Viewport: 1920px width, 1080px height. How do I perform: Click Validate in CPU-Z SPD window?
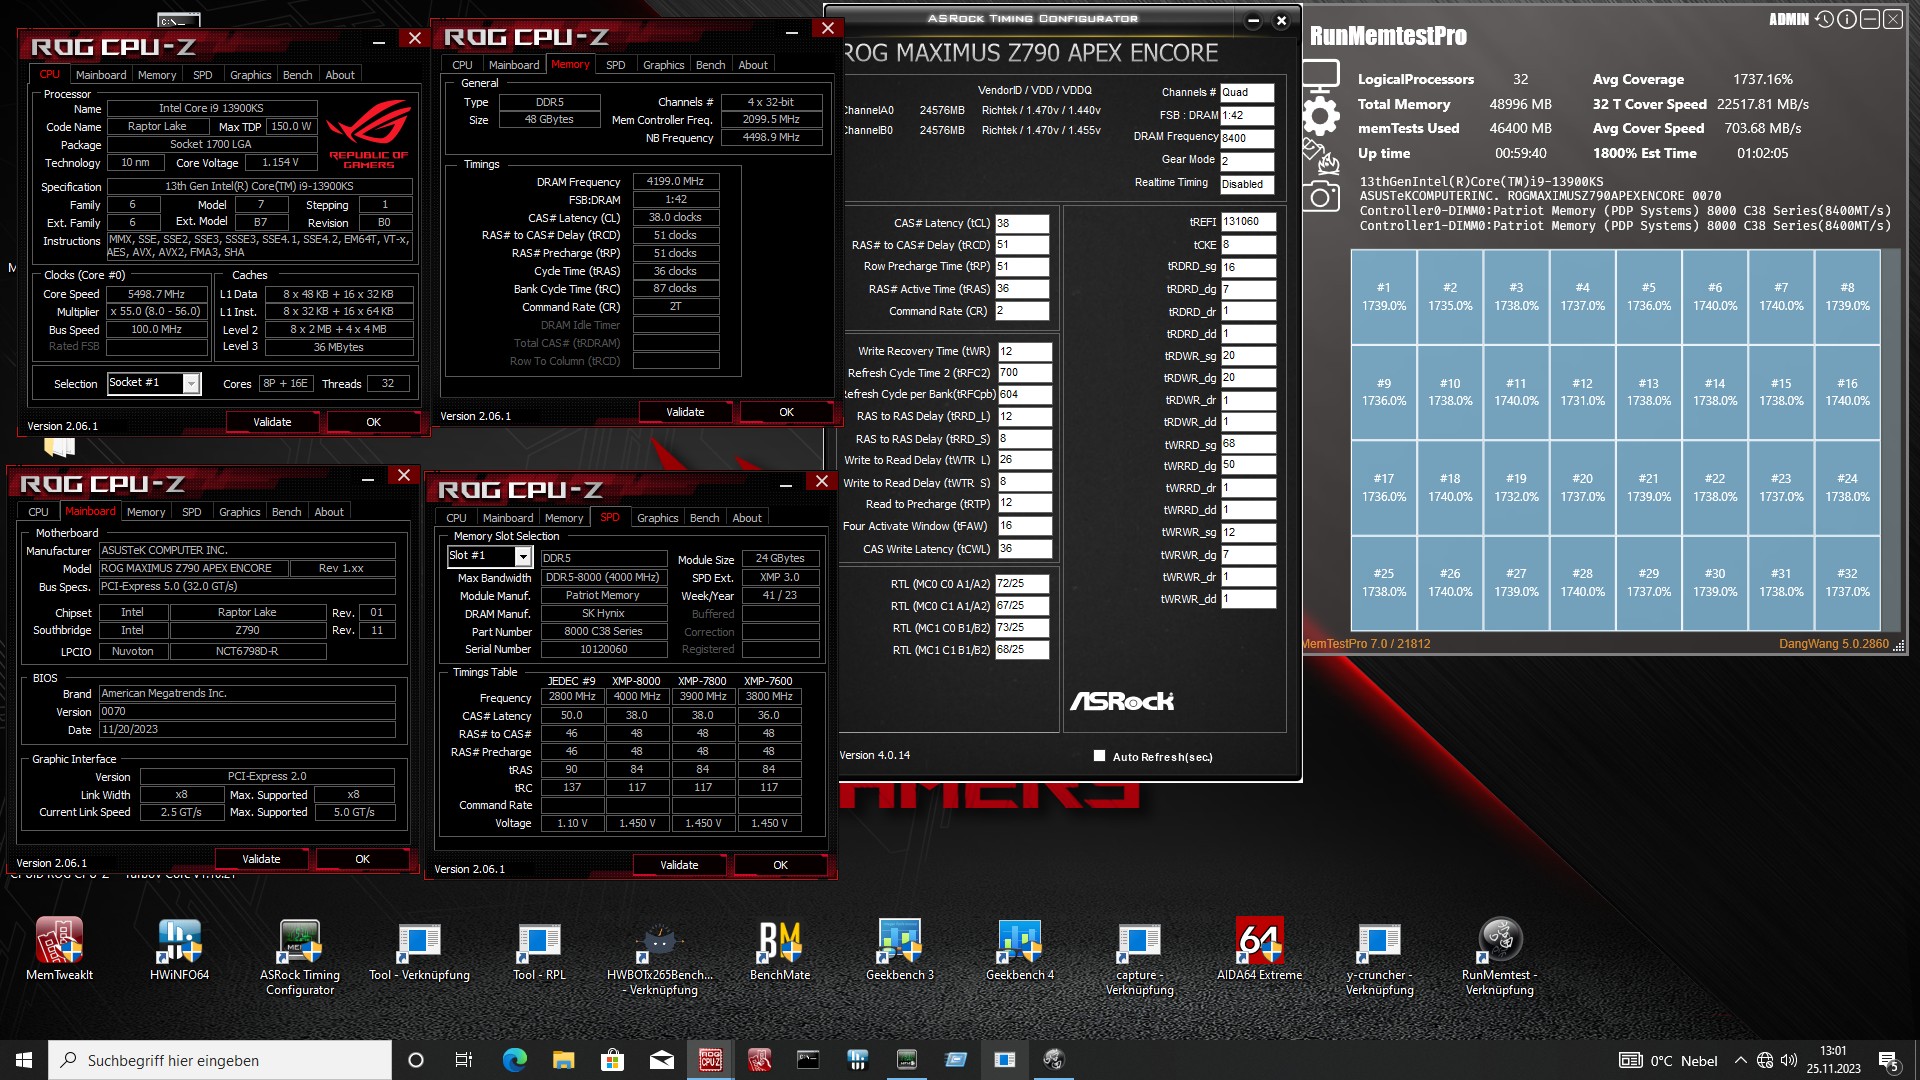[x=679, y=865]
